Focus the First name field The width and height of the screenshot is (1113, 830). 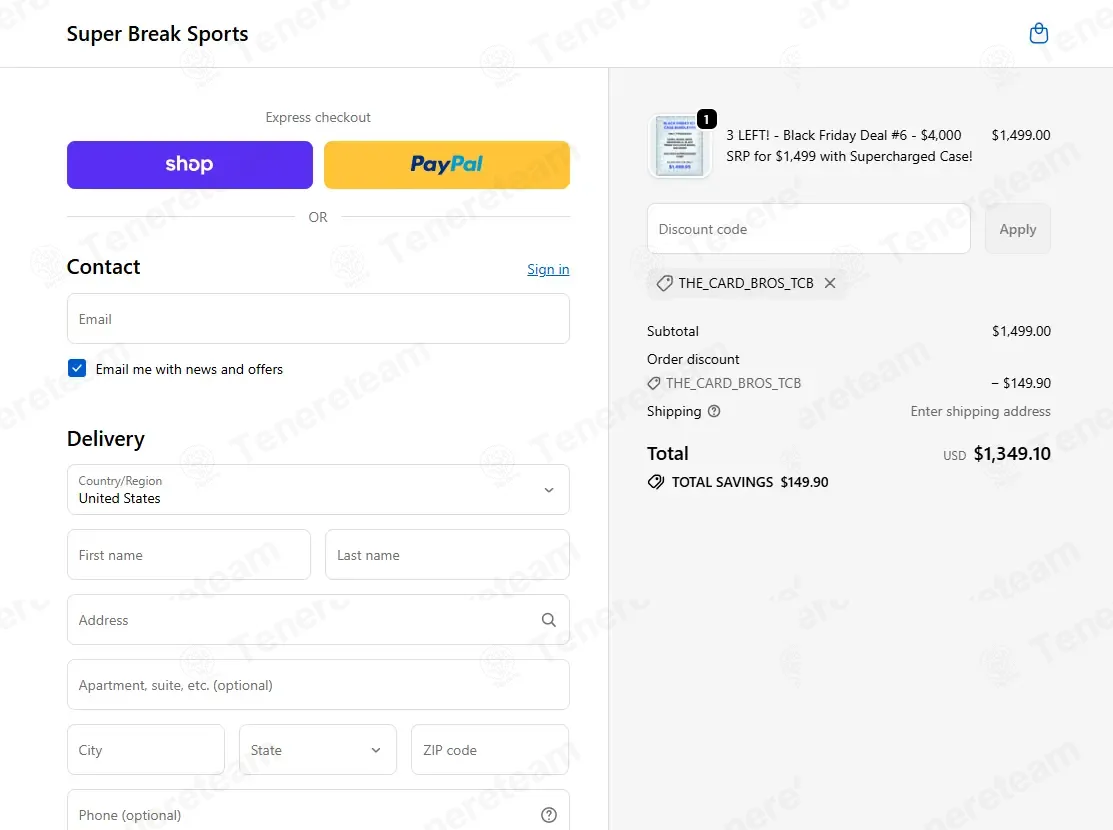(189, 555)
